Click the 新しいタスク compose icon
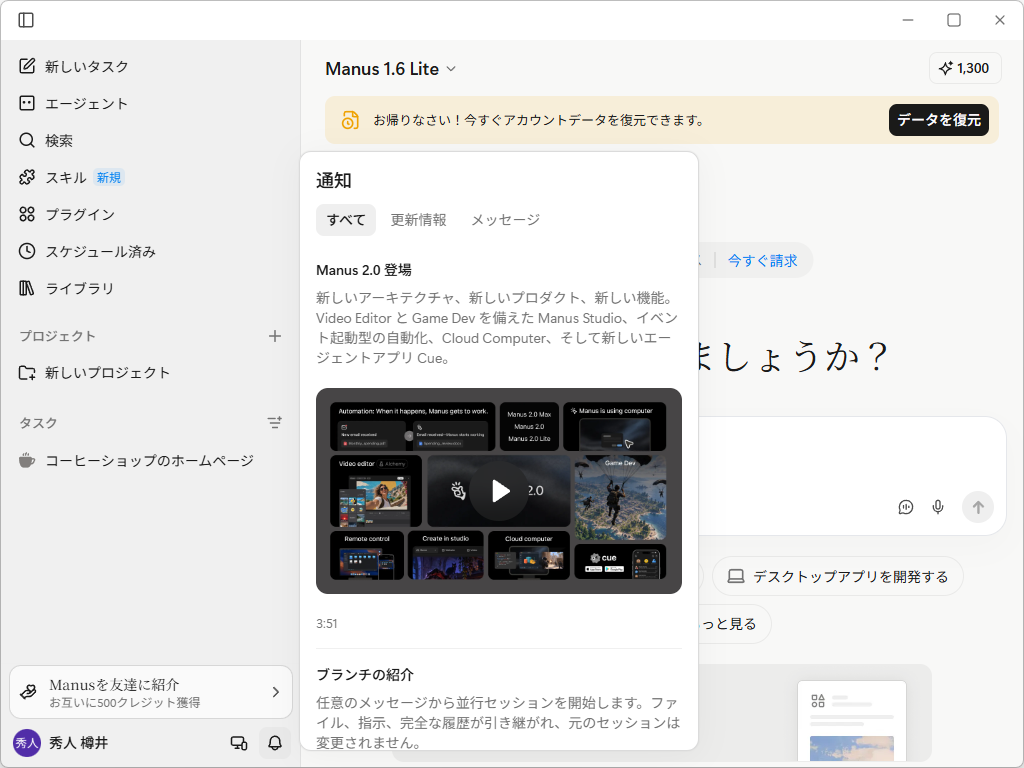 (27, 66)
